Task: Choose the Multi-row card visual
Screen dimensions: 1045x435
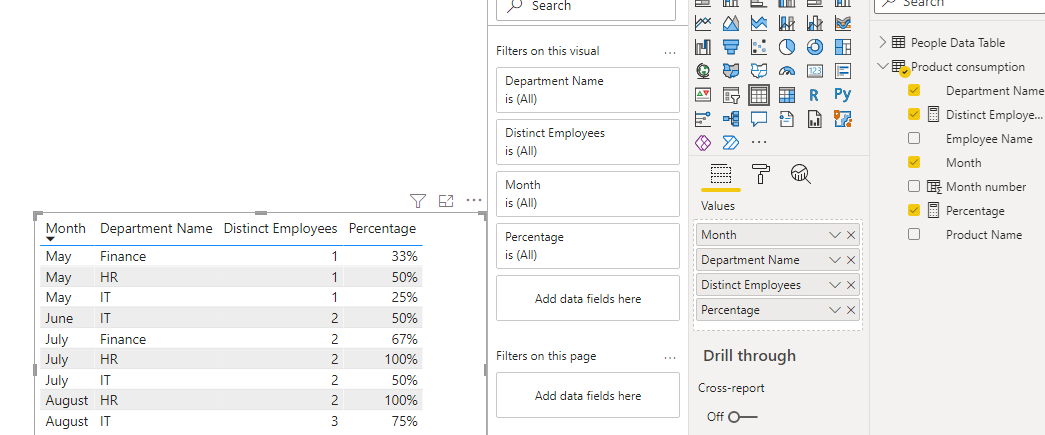Action: point(843,71)
